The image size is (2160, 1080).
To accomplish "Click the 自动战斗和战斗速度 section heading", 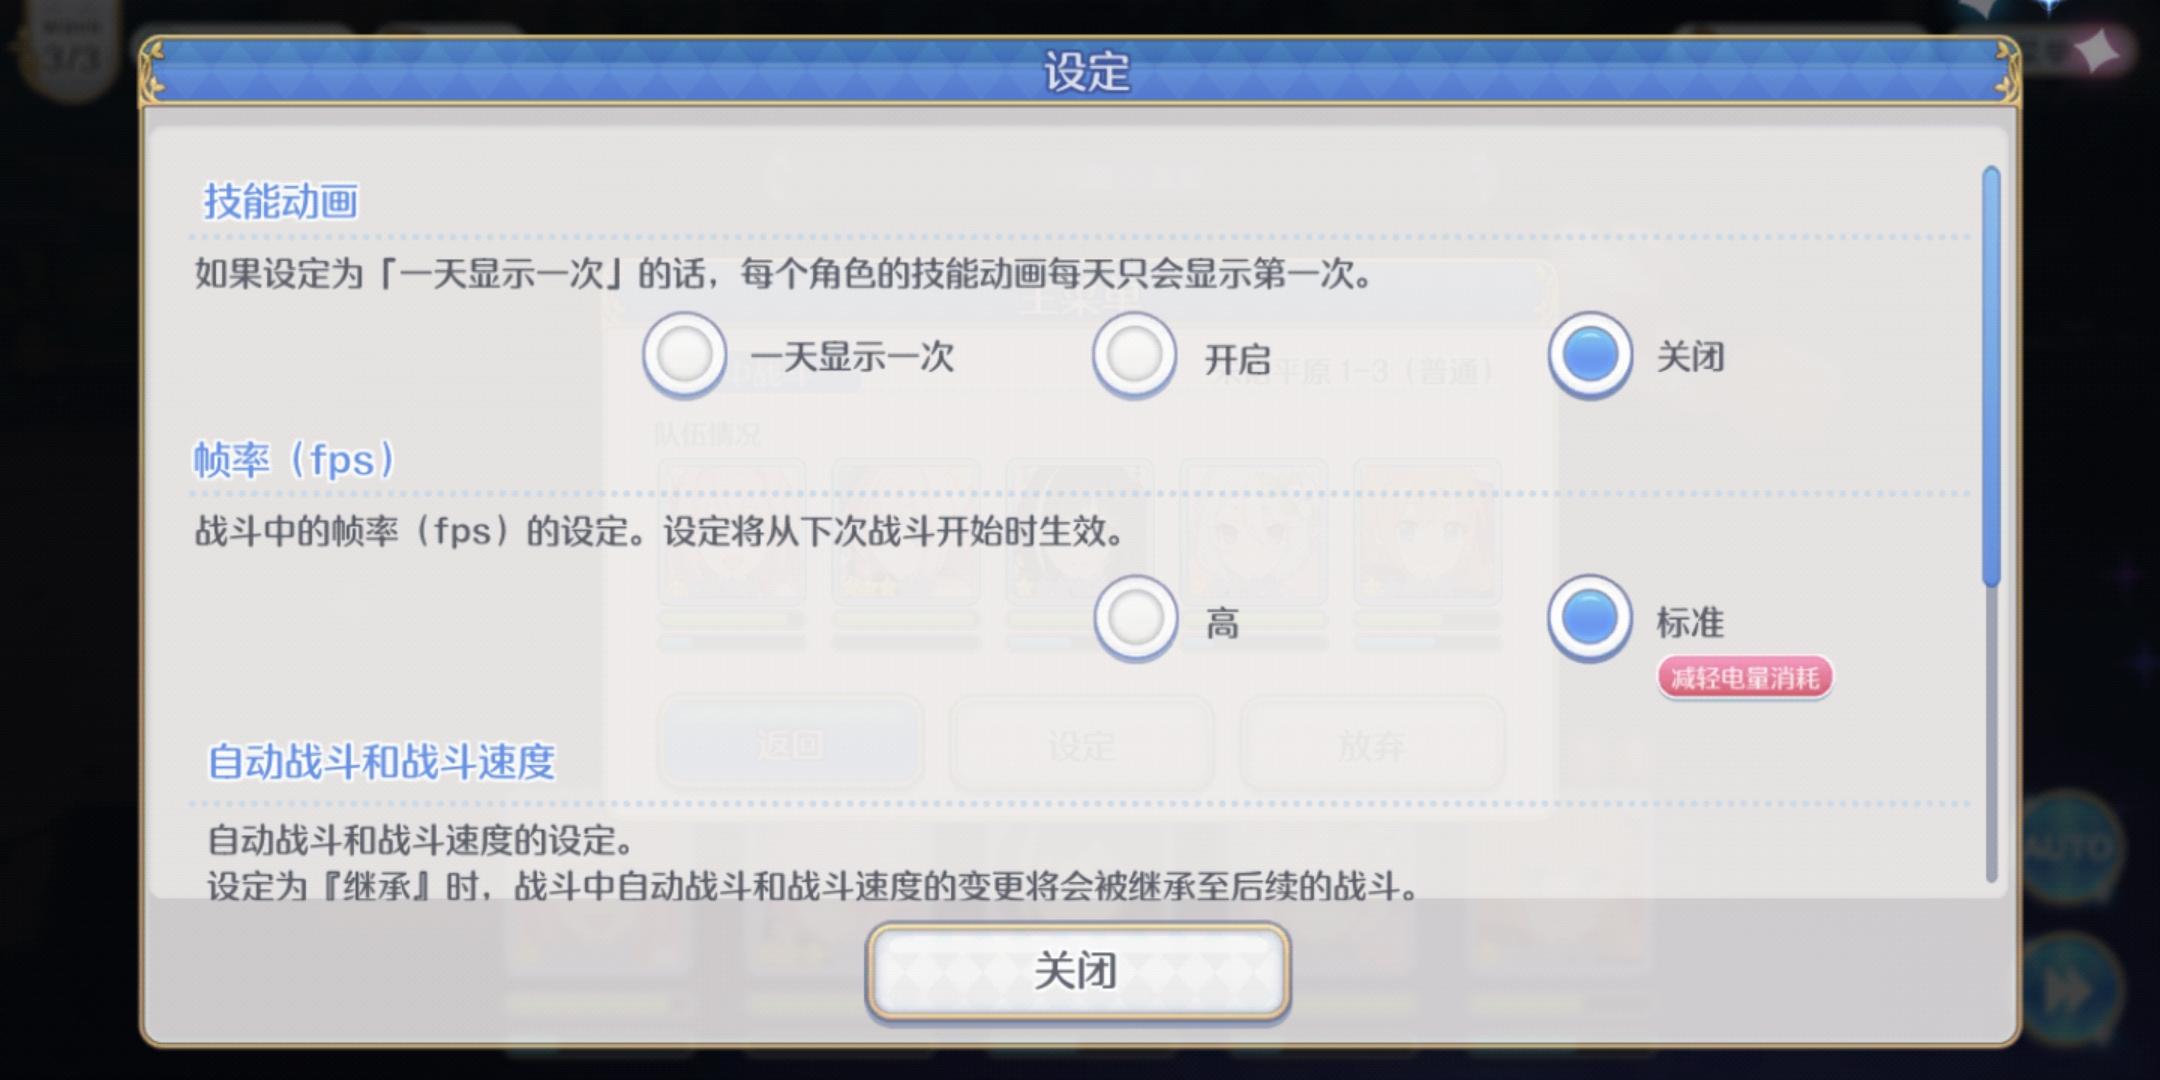I will [x=381, y=762].
